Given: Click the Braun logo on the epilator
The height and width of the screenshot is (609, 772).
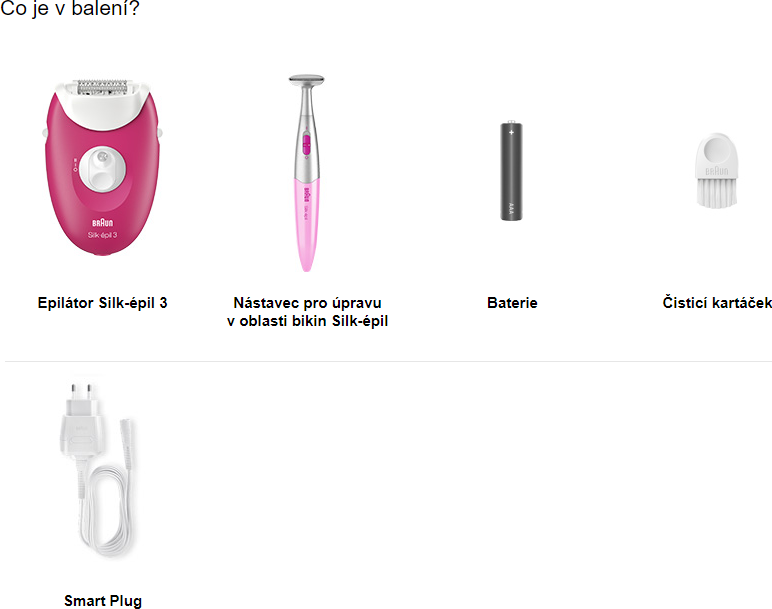Looking at the screenshot, I should 102,223.
